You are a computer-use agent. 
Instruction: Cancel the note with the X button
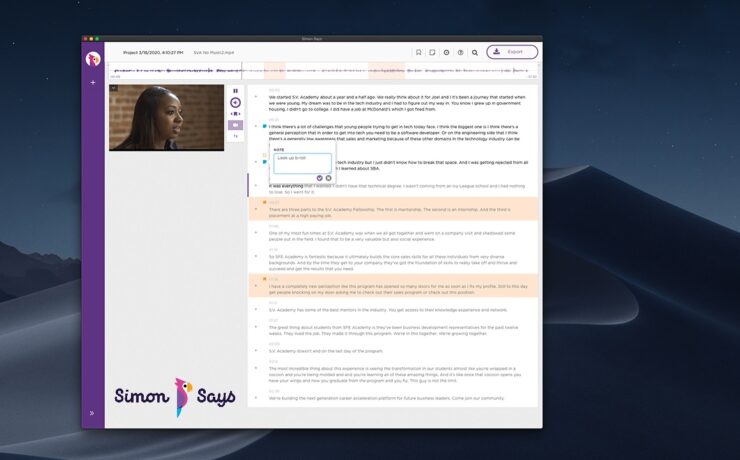[x=328, y=178]
